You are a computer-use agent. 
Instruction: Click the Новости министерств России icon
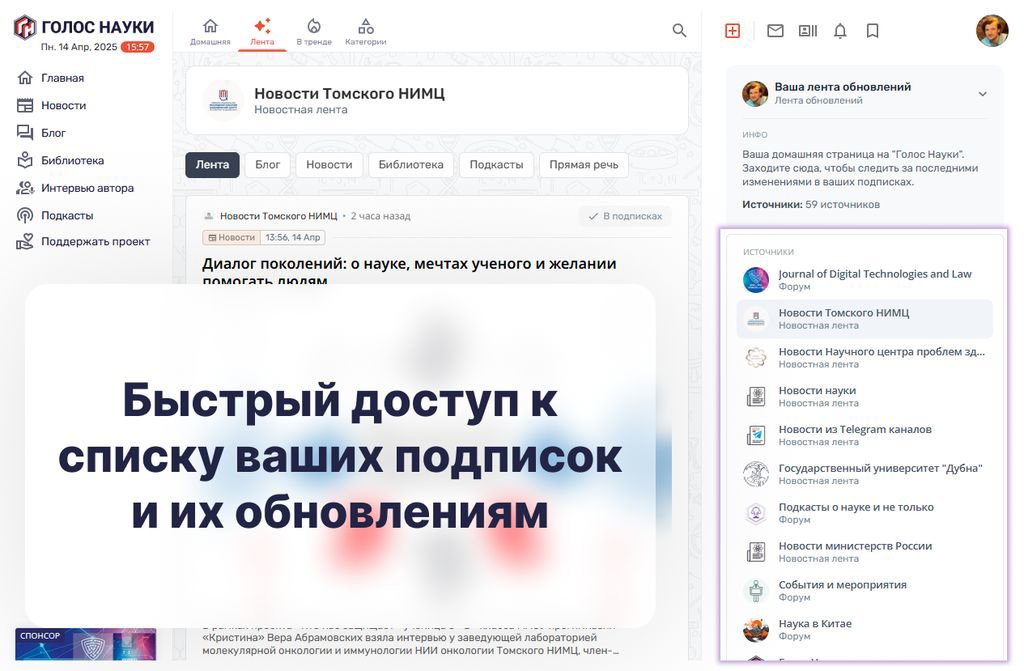click(x=756, y=552)
